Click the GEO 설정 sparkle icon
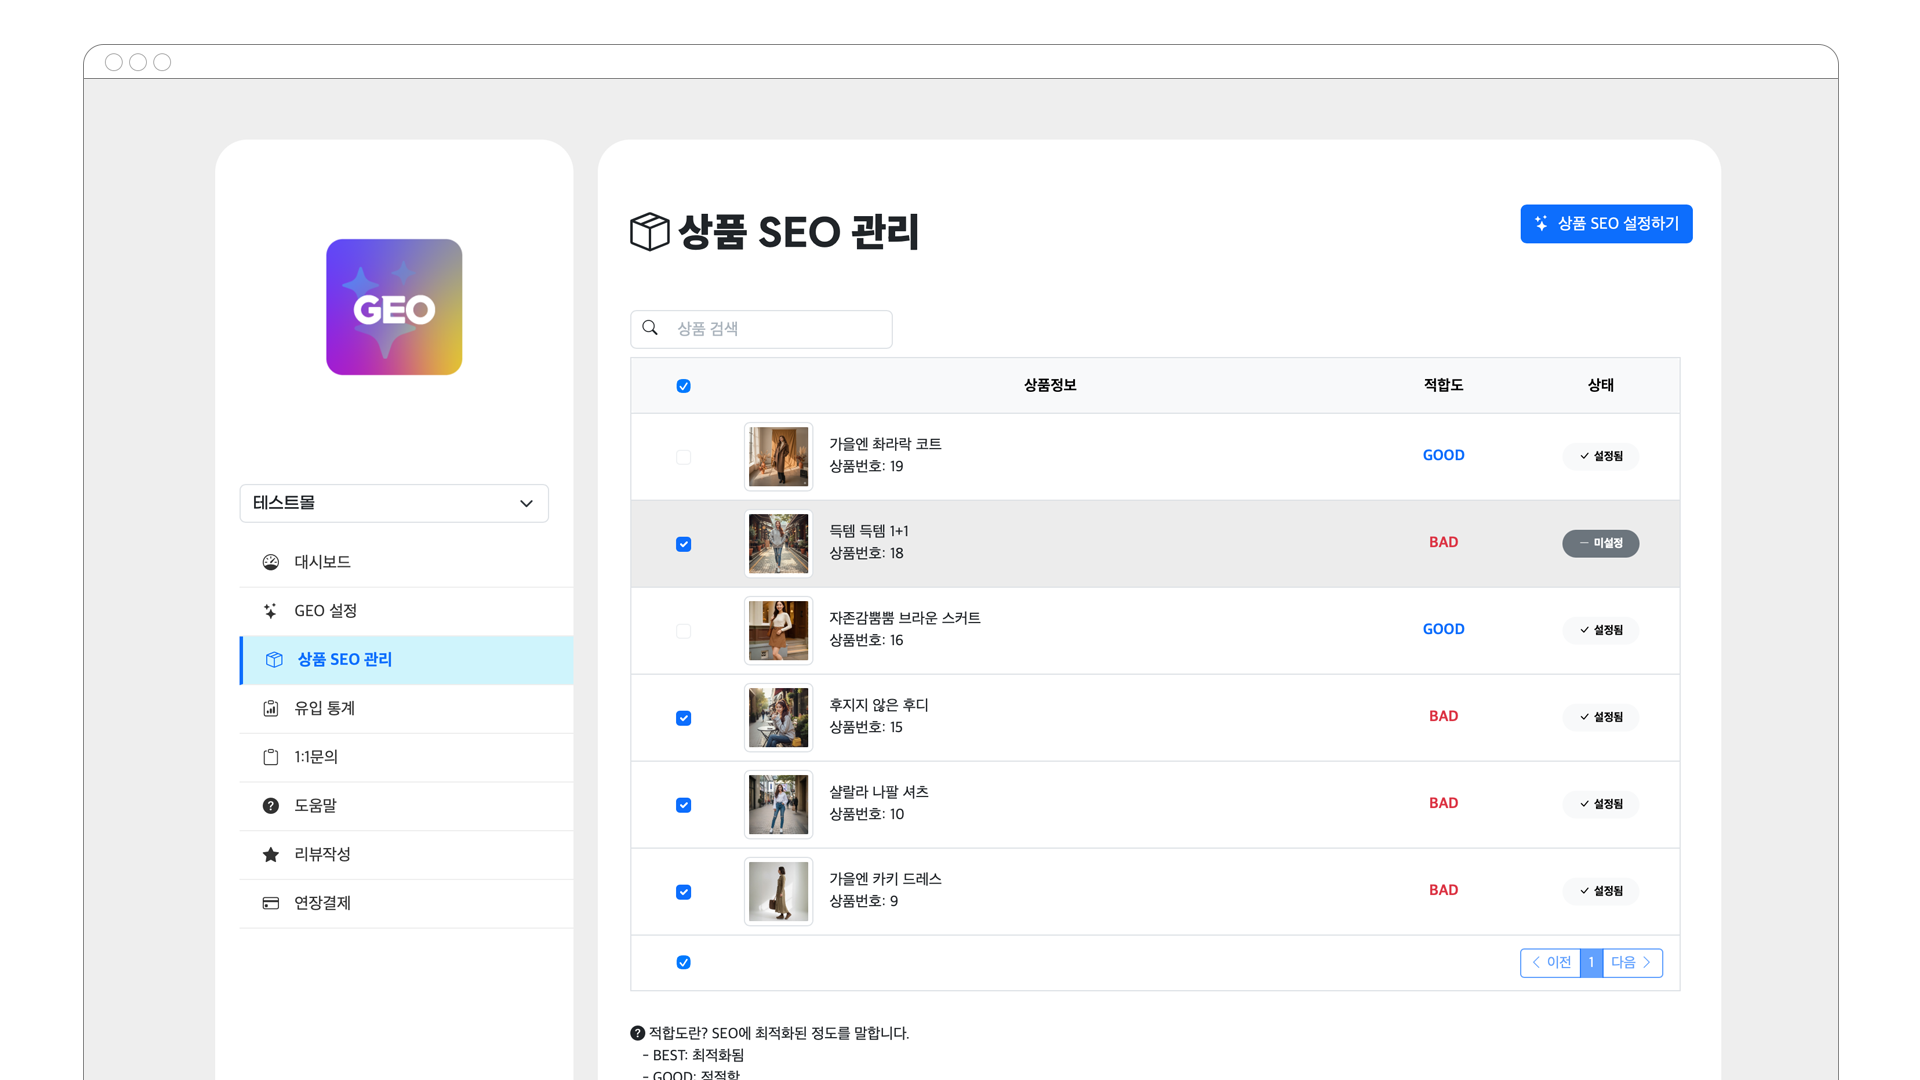Viewport: 1920px width, 1080px height. [270, 611]
